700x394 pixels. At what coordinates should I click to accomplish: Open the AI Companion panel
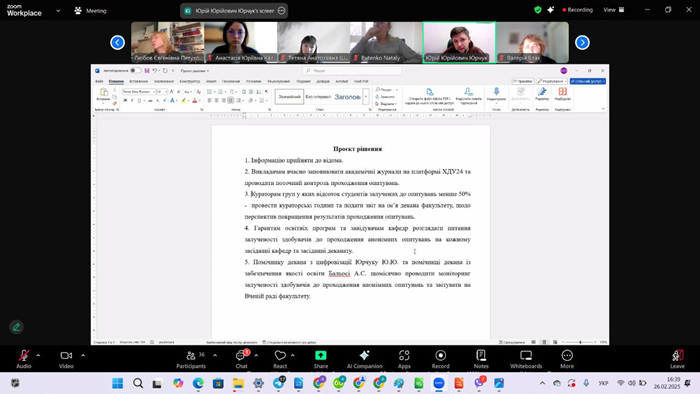pos(364,359)
